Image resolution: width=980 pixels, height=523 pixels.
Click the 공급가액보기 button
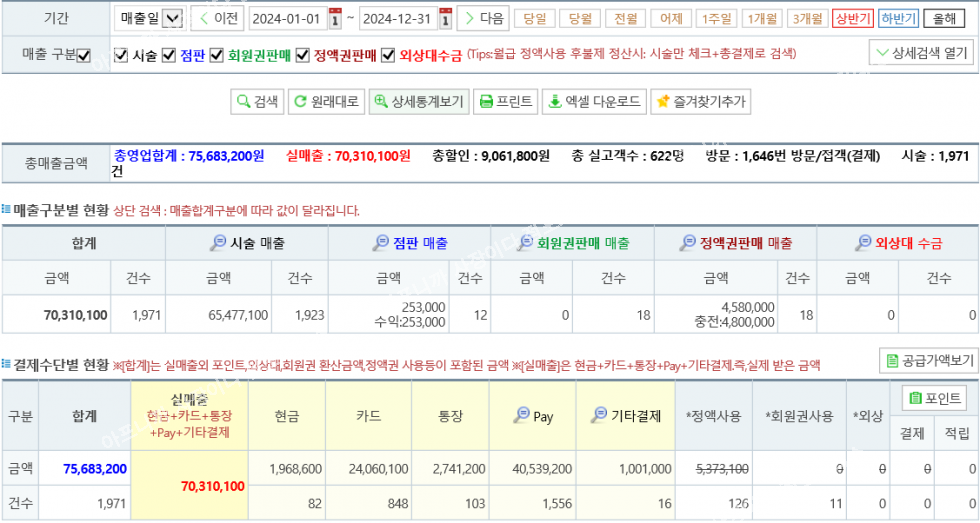click(928, 360)
